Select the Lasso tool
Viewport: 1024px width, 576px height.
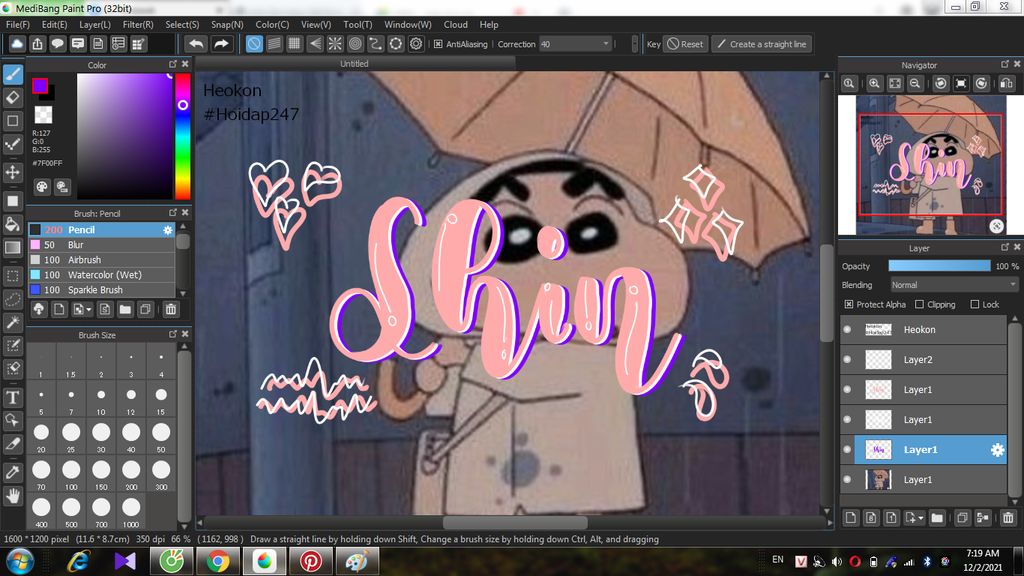13,299
